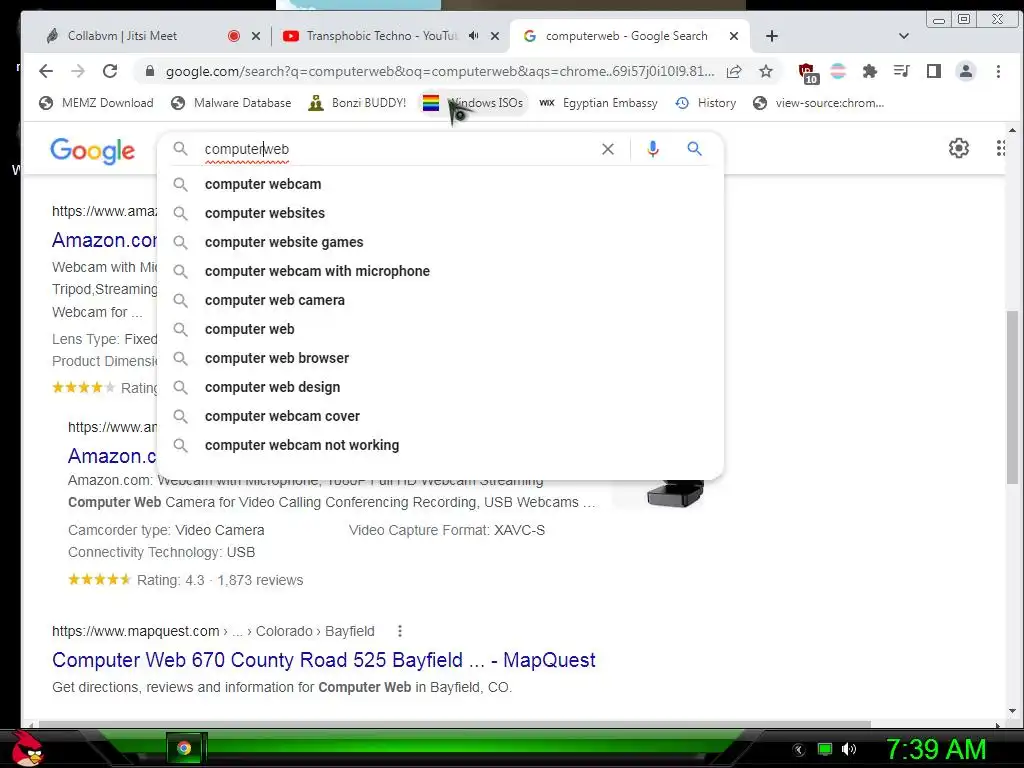The width and height of the screenshot is (1024, 768).
Task: Share this page via address bar icon
Action: 734,71
